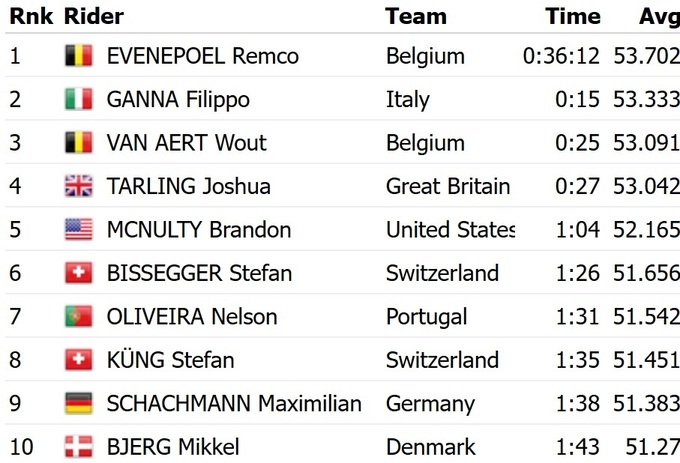Sort by the Time column header
680x463 pixels.
[x=573, y=17]
